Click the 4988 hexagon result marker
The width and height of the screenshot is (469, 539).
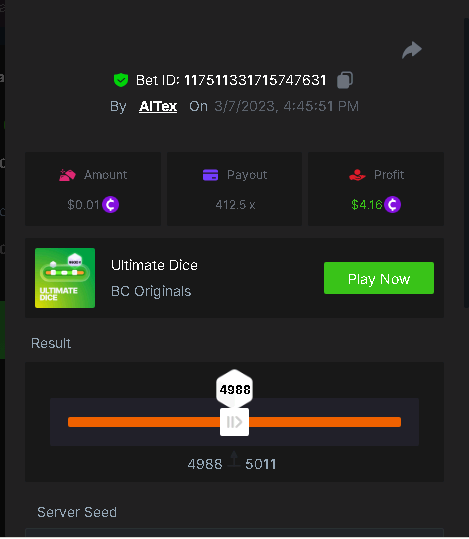click(234, 389)
